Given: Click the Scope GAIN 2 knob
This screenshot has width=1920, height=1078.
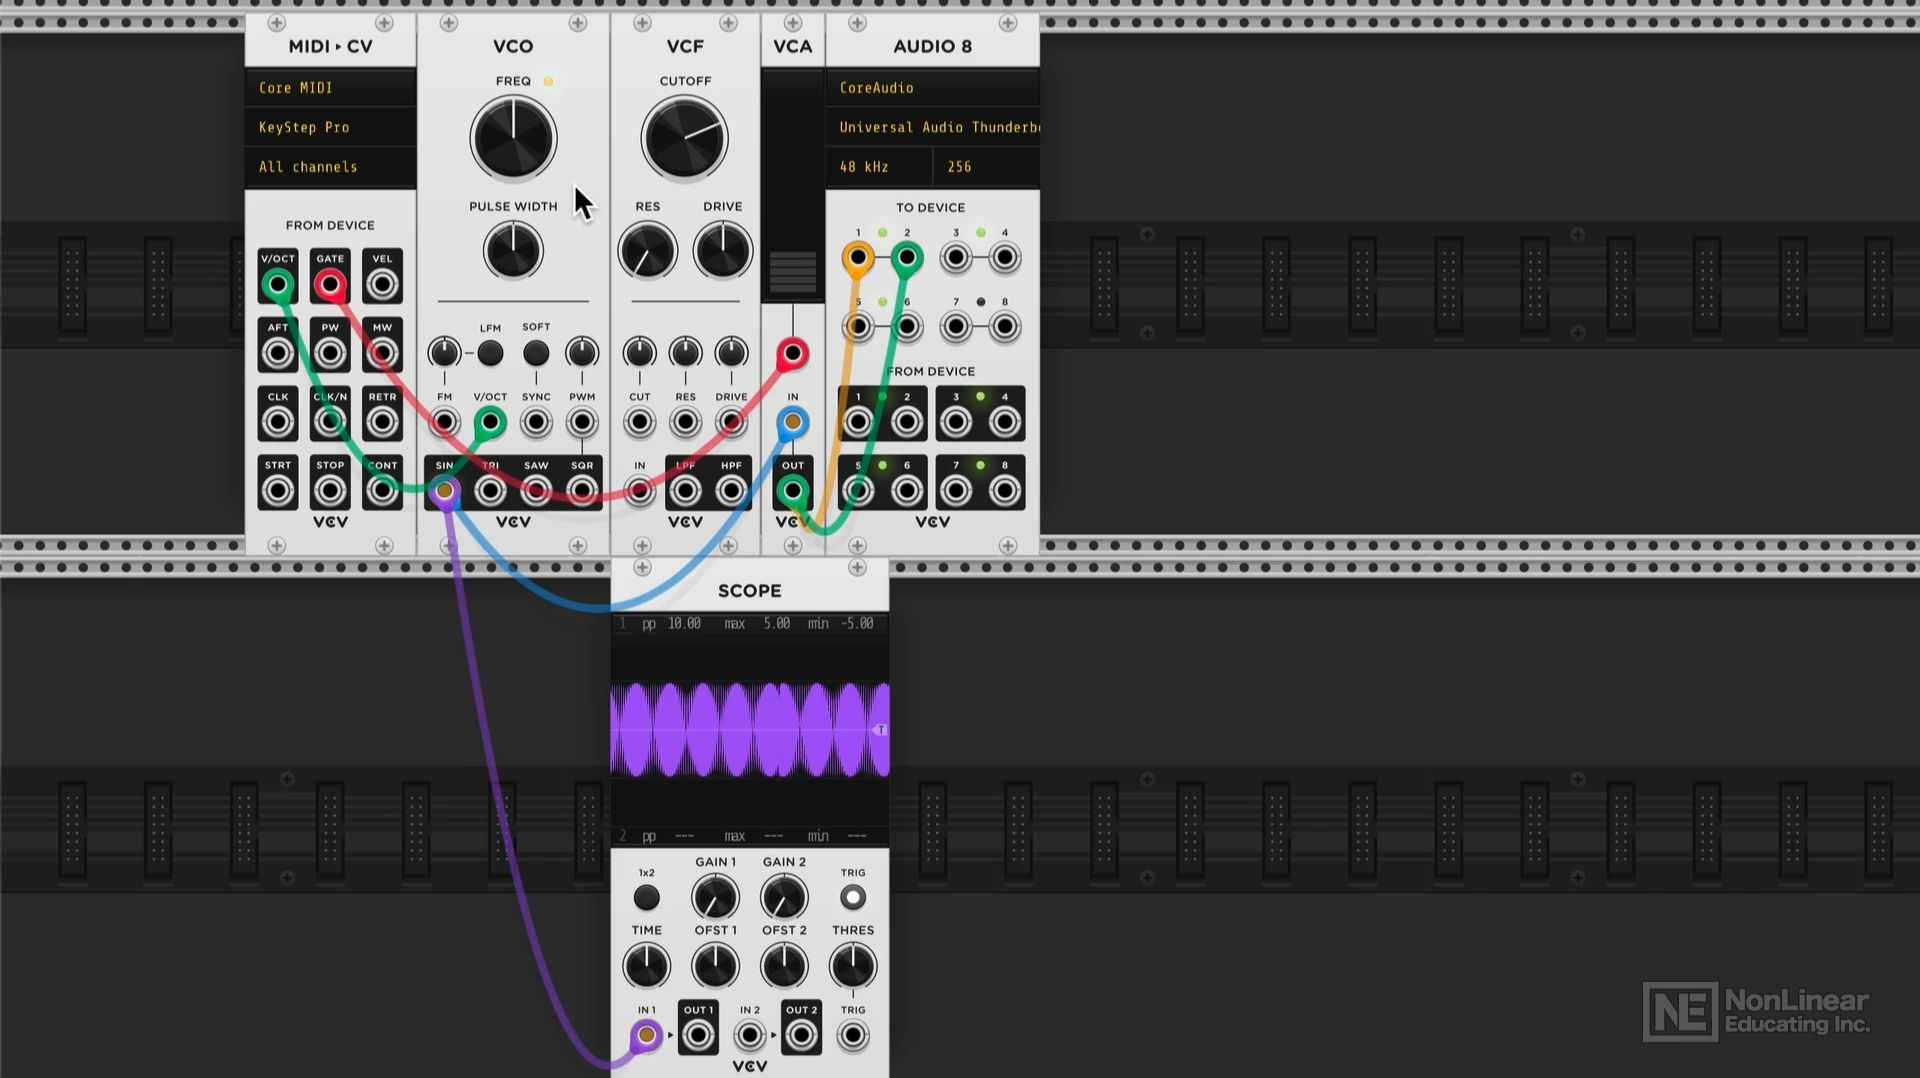Looking at the screenshot, I should (x=784, y=898).
